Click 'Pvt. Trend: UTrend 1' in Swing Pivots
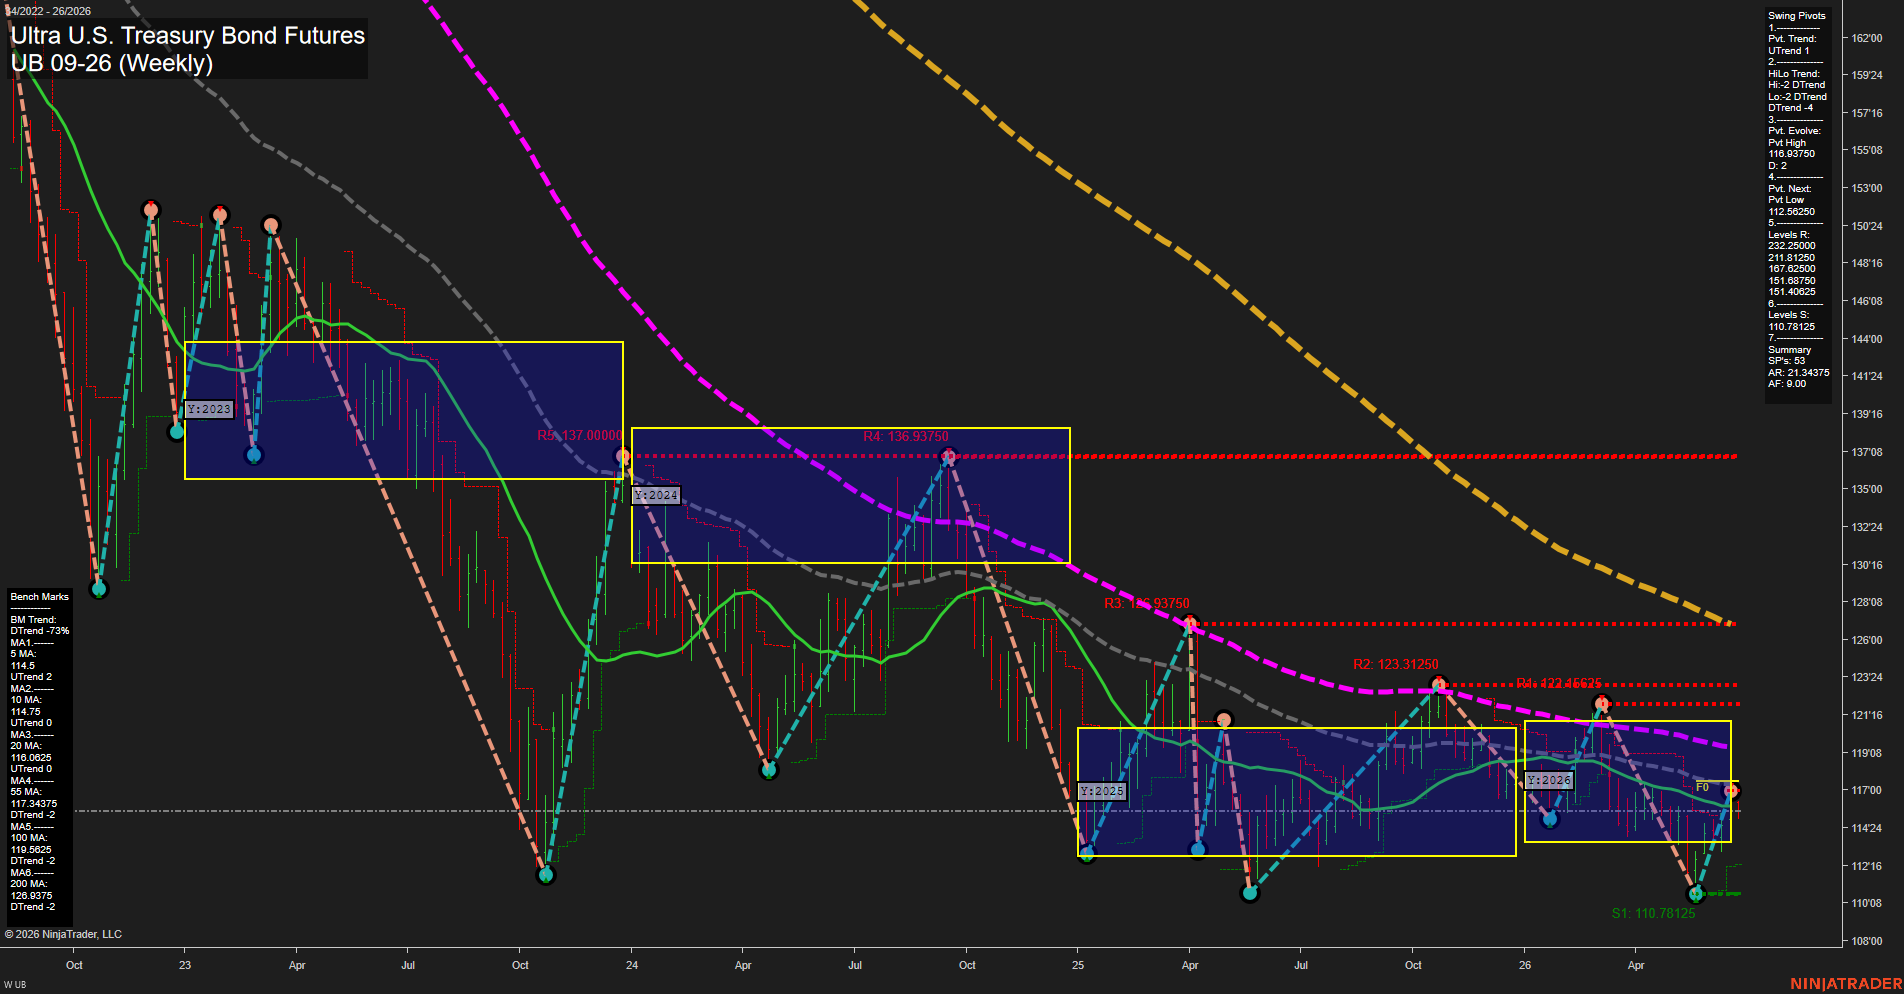Screen dimensions: 1904x994 tap(1792, 45)
